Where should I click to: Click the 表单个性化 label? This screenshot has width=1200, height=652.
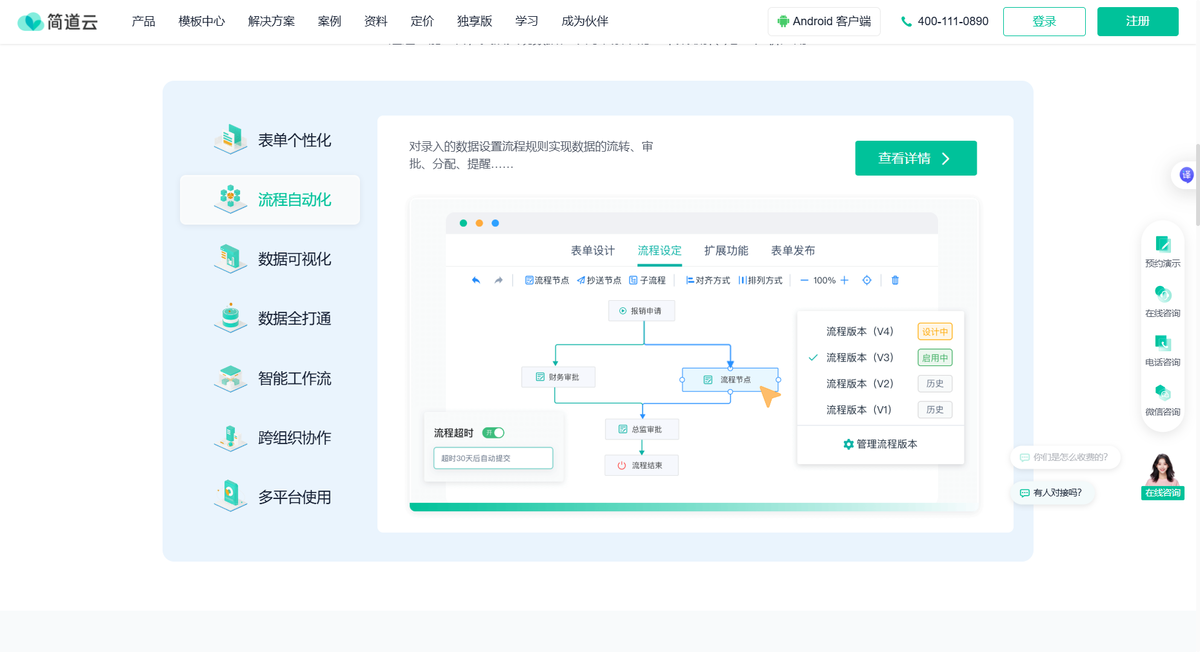pyautogui.click(x=294, y=140)
